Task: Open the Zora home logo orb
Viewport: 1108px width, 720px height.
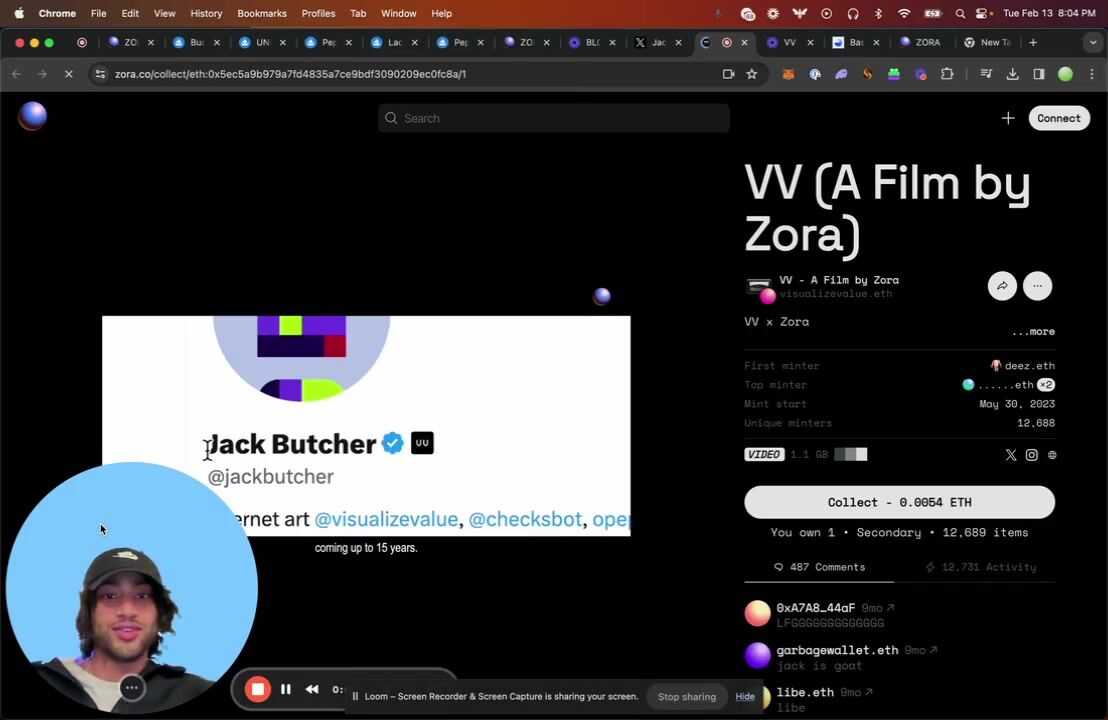Action: (x=32, y=117)
